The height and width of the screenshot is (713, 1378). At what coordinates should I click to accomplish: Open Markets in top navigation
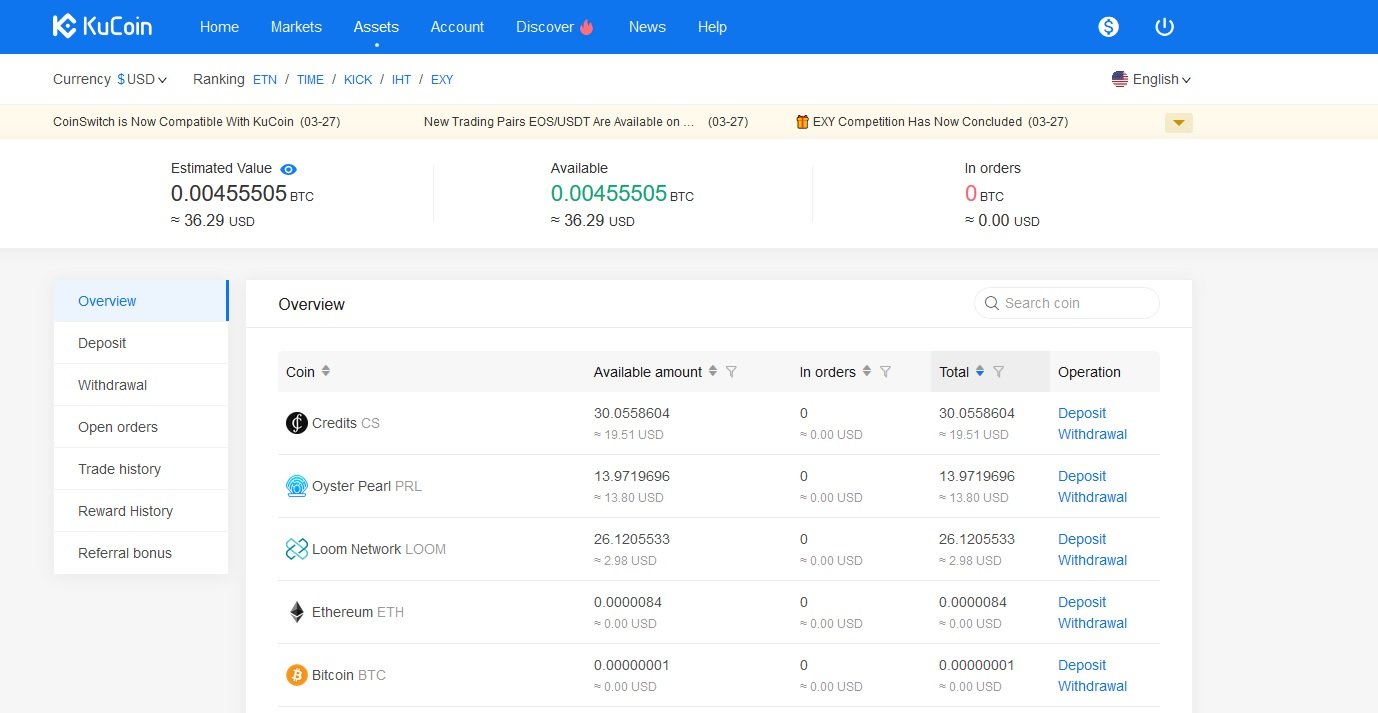(296, 27)
